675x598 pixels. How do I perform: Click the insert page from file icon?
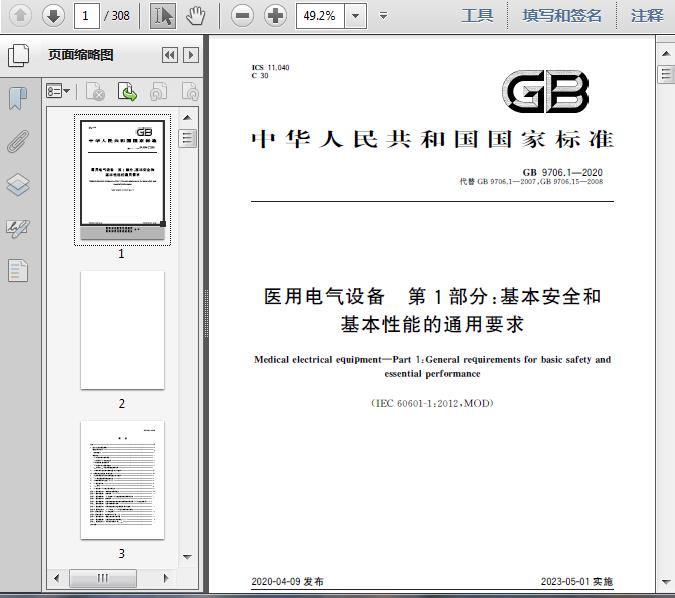point(127,91)
